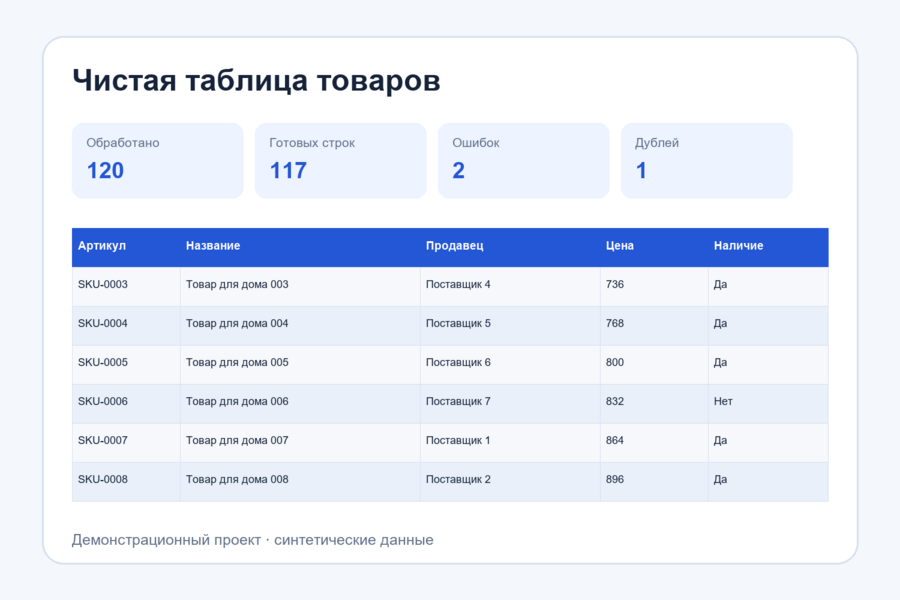Viewport: 900px width, 600px height.
Task: Click the Цена column header
Action: [654, 247]
